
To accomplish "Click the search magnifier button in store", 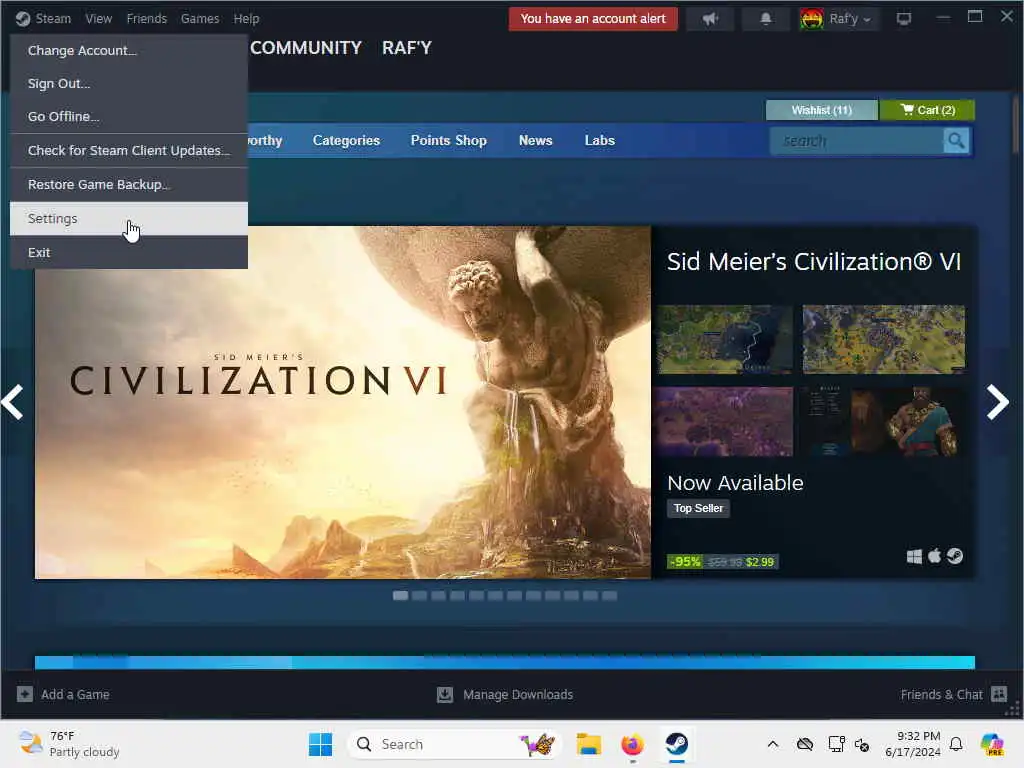I will [956, 141].
